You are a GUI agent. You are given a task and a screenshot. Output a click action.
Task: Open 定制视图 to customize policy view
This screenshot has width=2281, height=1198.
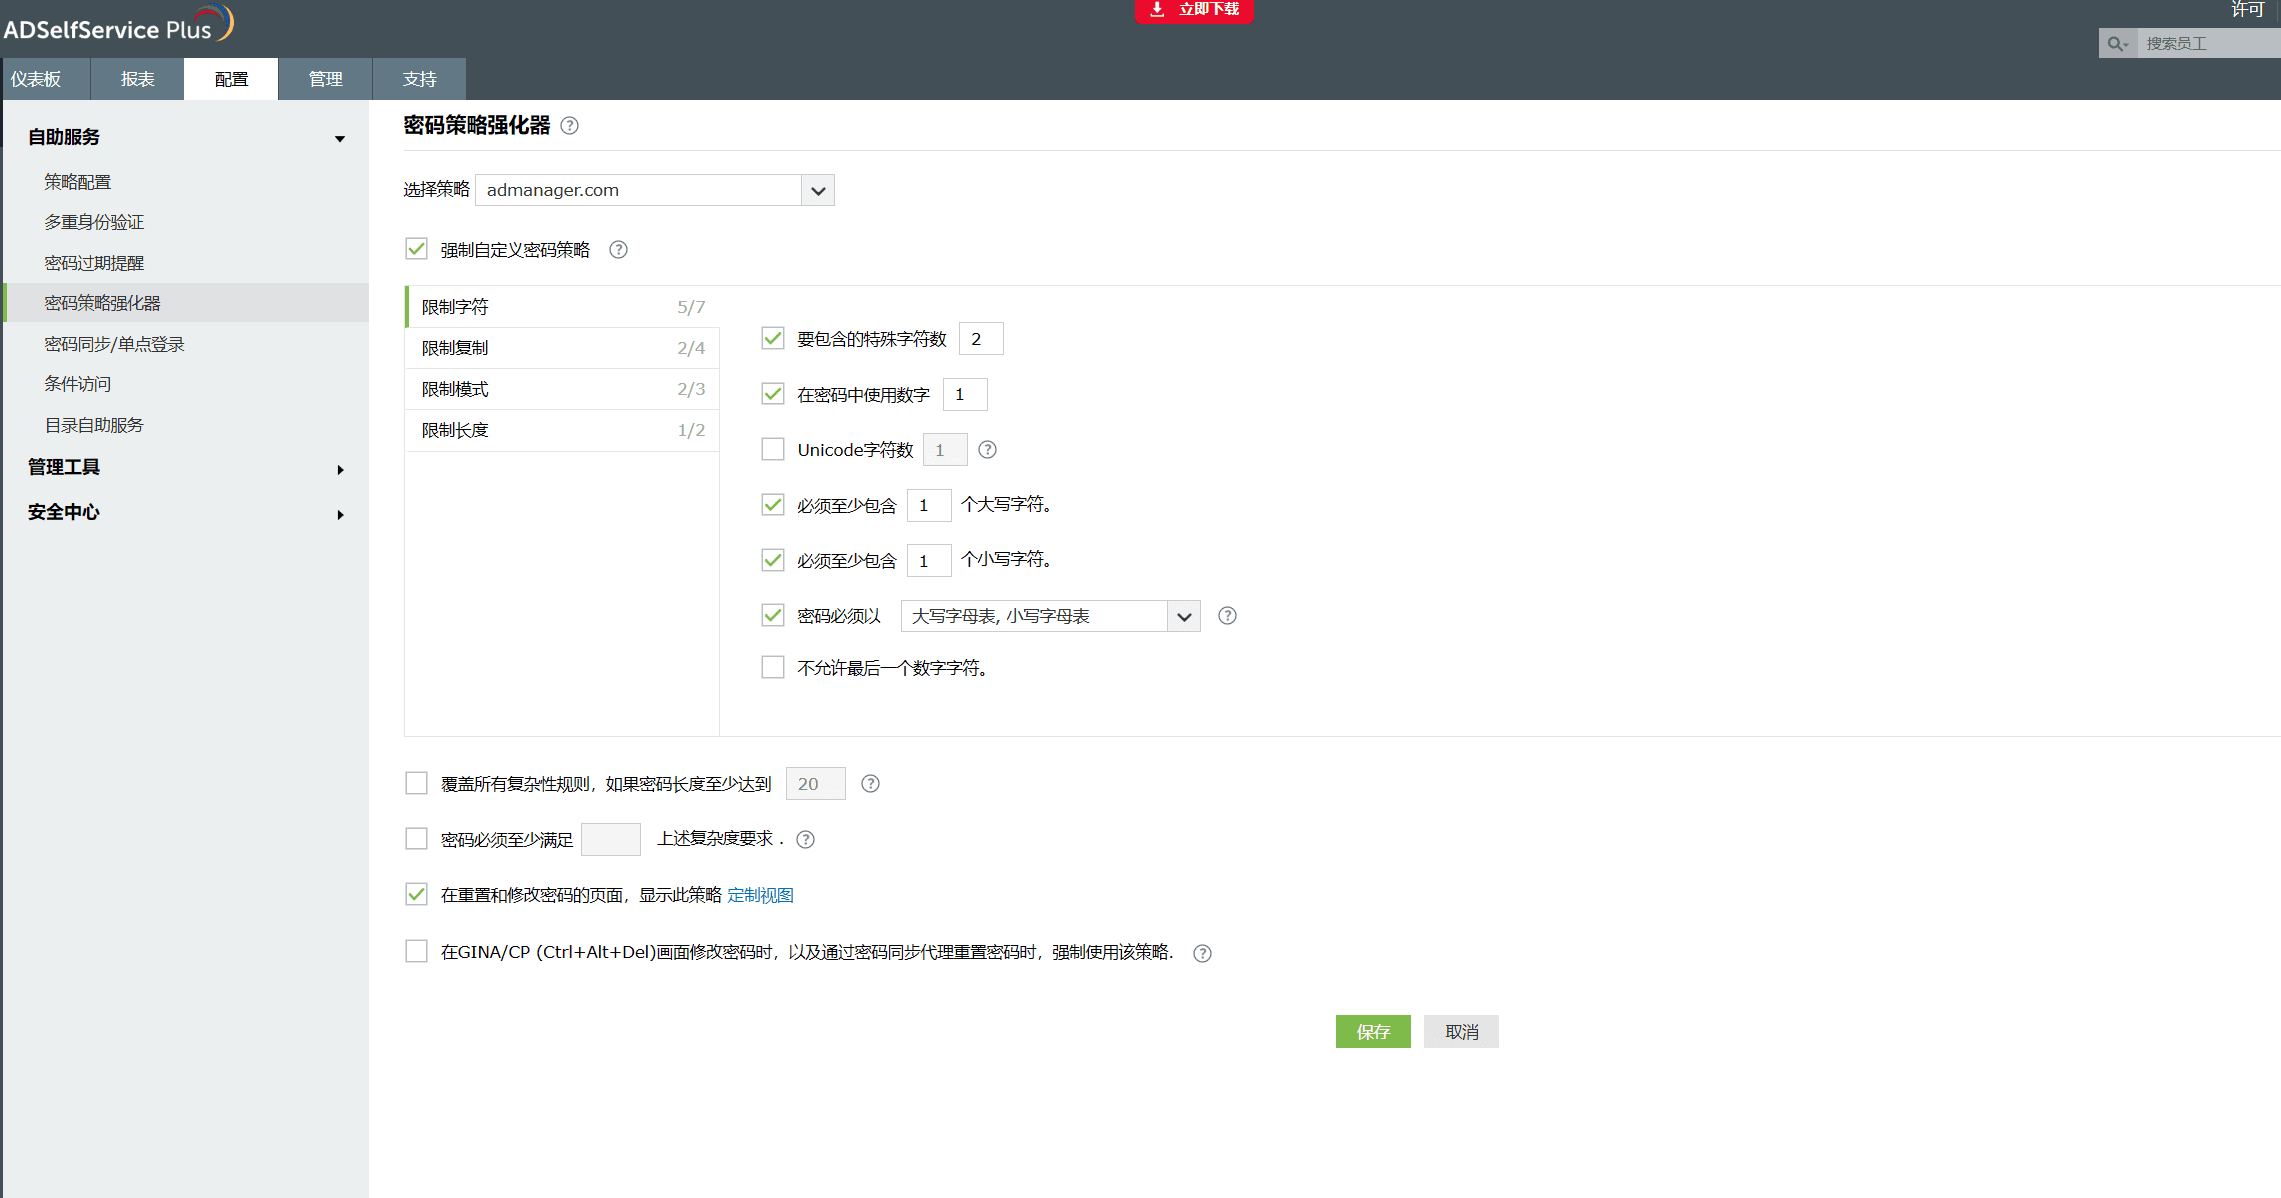pyautogui.click(x=762, y=895)
